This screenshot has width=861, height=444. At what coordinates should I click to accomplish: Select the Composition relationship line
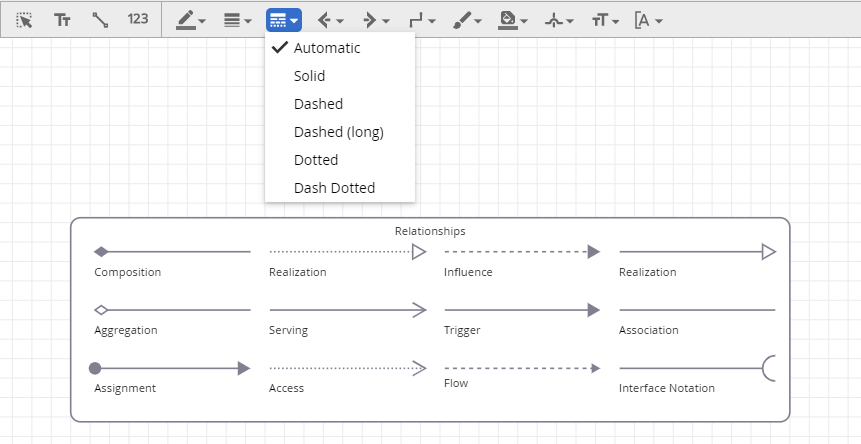172,252
